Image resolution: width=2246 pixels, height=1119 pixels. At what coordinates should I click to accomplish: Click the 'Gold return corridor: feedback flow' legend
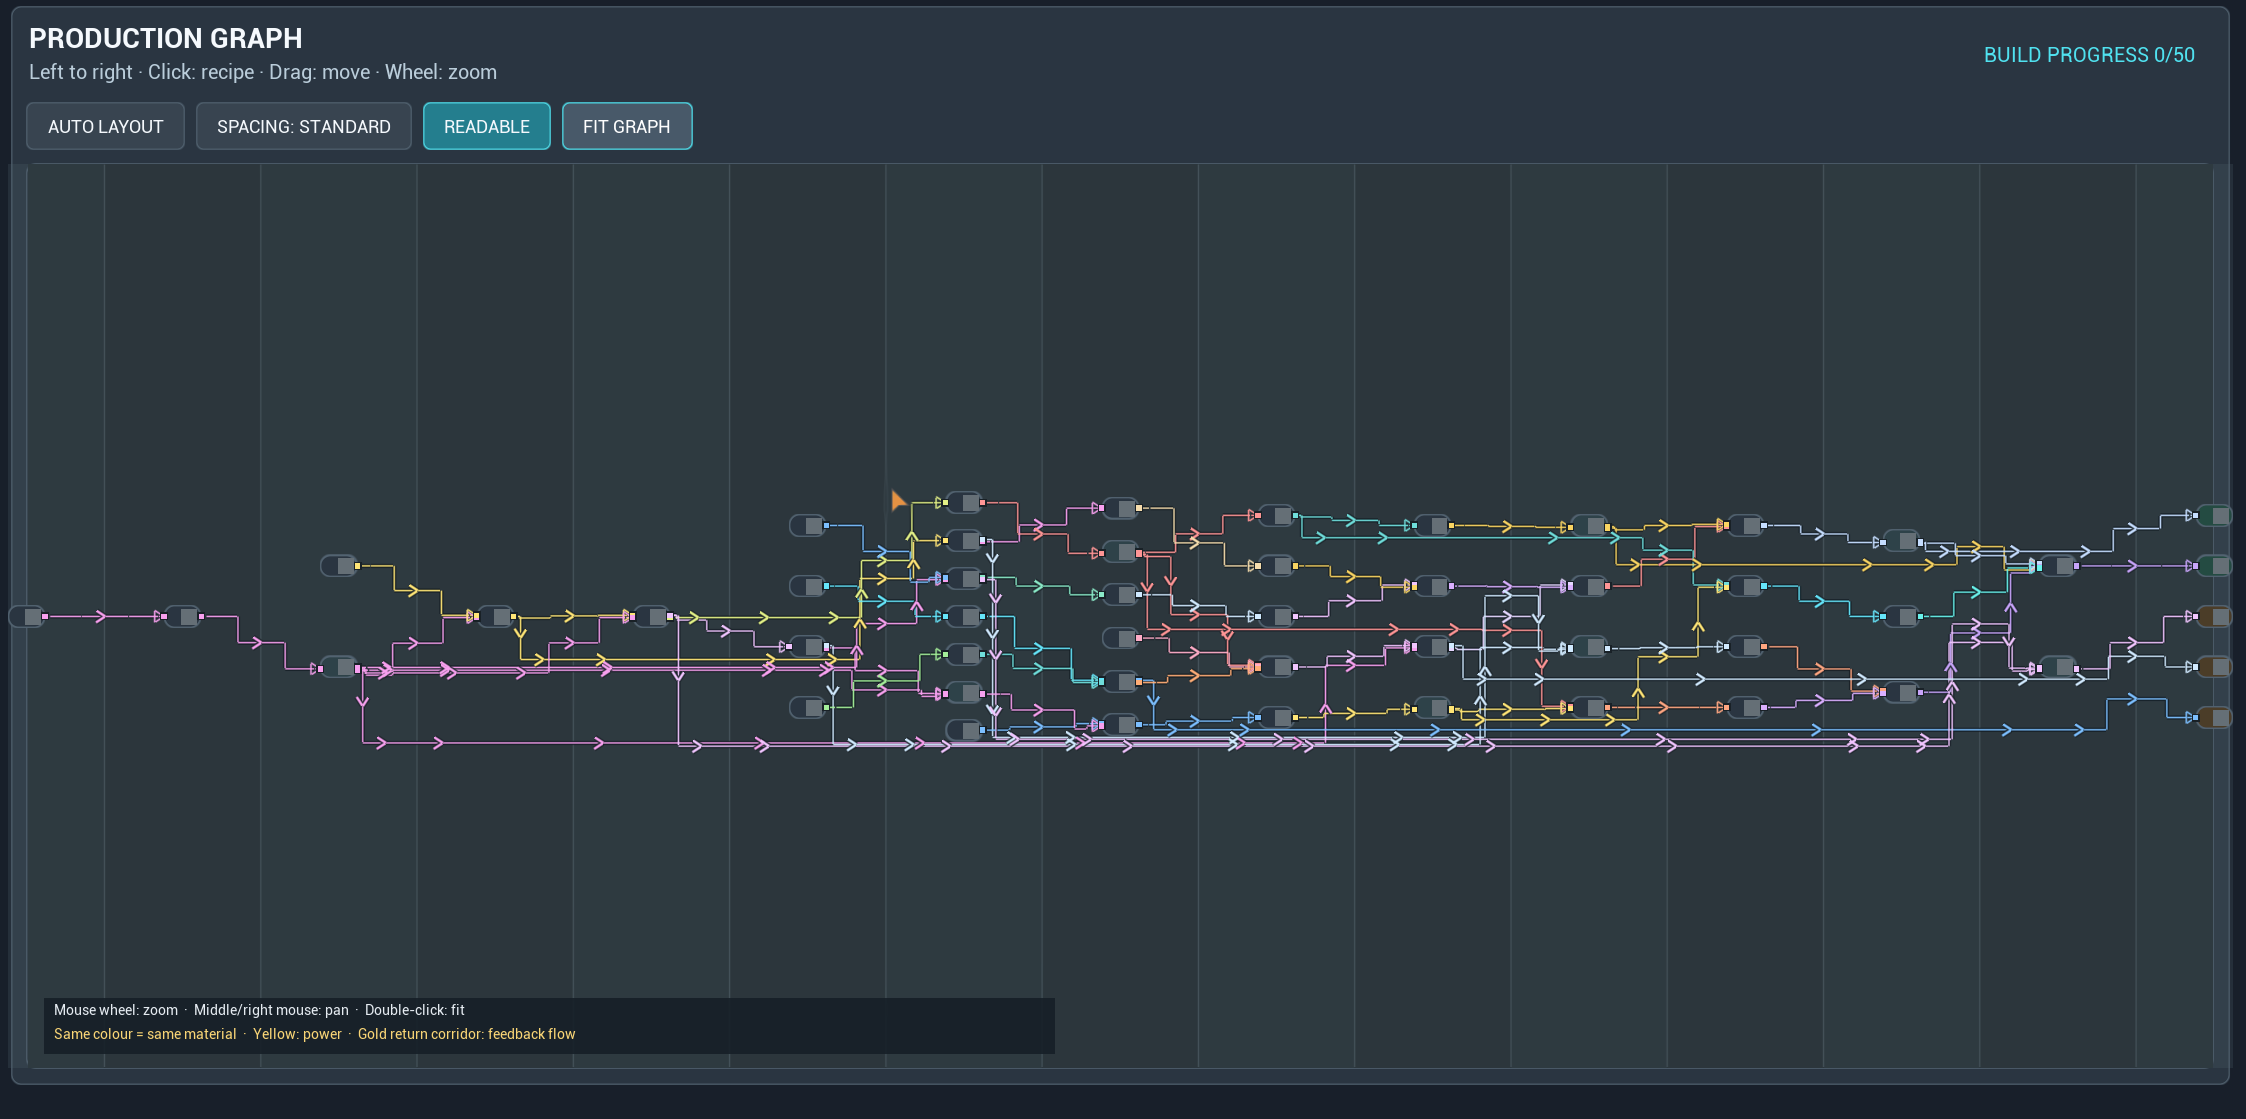467,1034
